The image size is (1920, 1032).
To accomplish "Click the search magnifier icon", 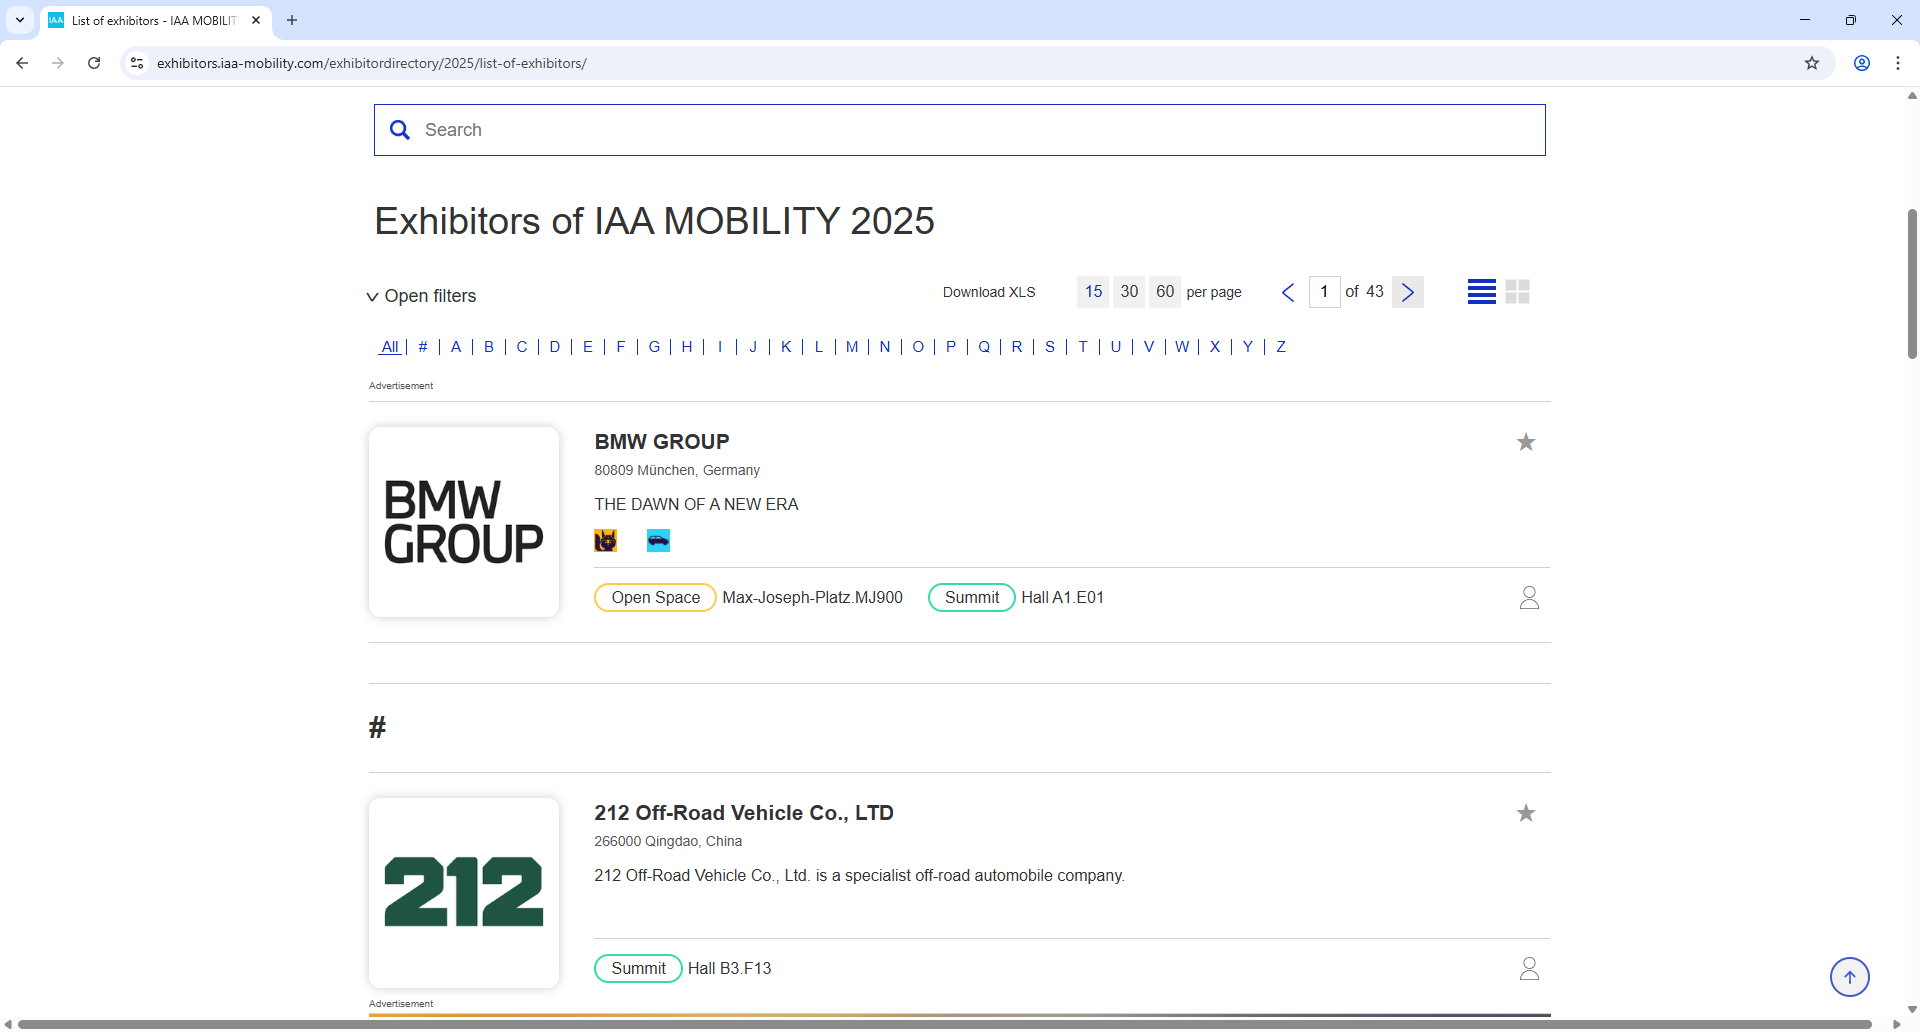I will pos(400,129).
